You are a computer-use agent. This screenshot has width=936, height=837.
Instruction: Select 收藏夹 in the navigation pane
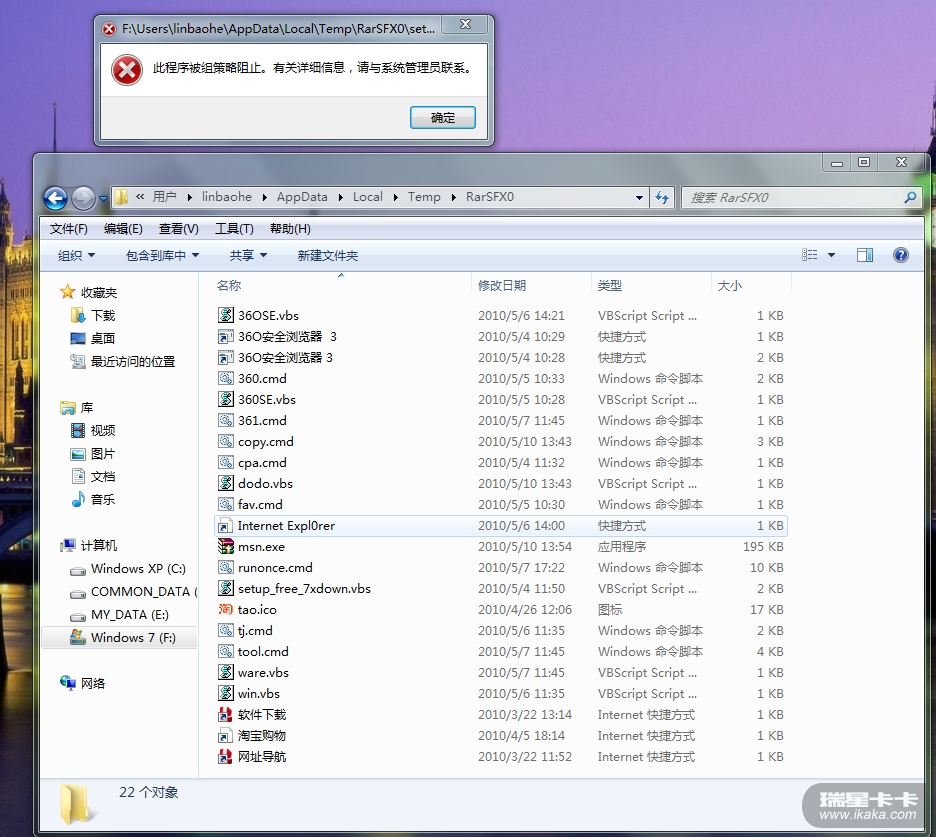pos(98,293)
